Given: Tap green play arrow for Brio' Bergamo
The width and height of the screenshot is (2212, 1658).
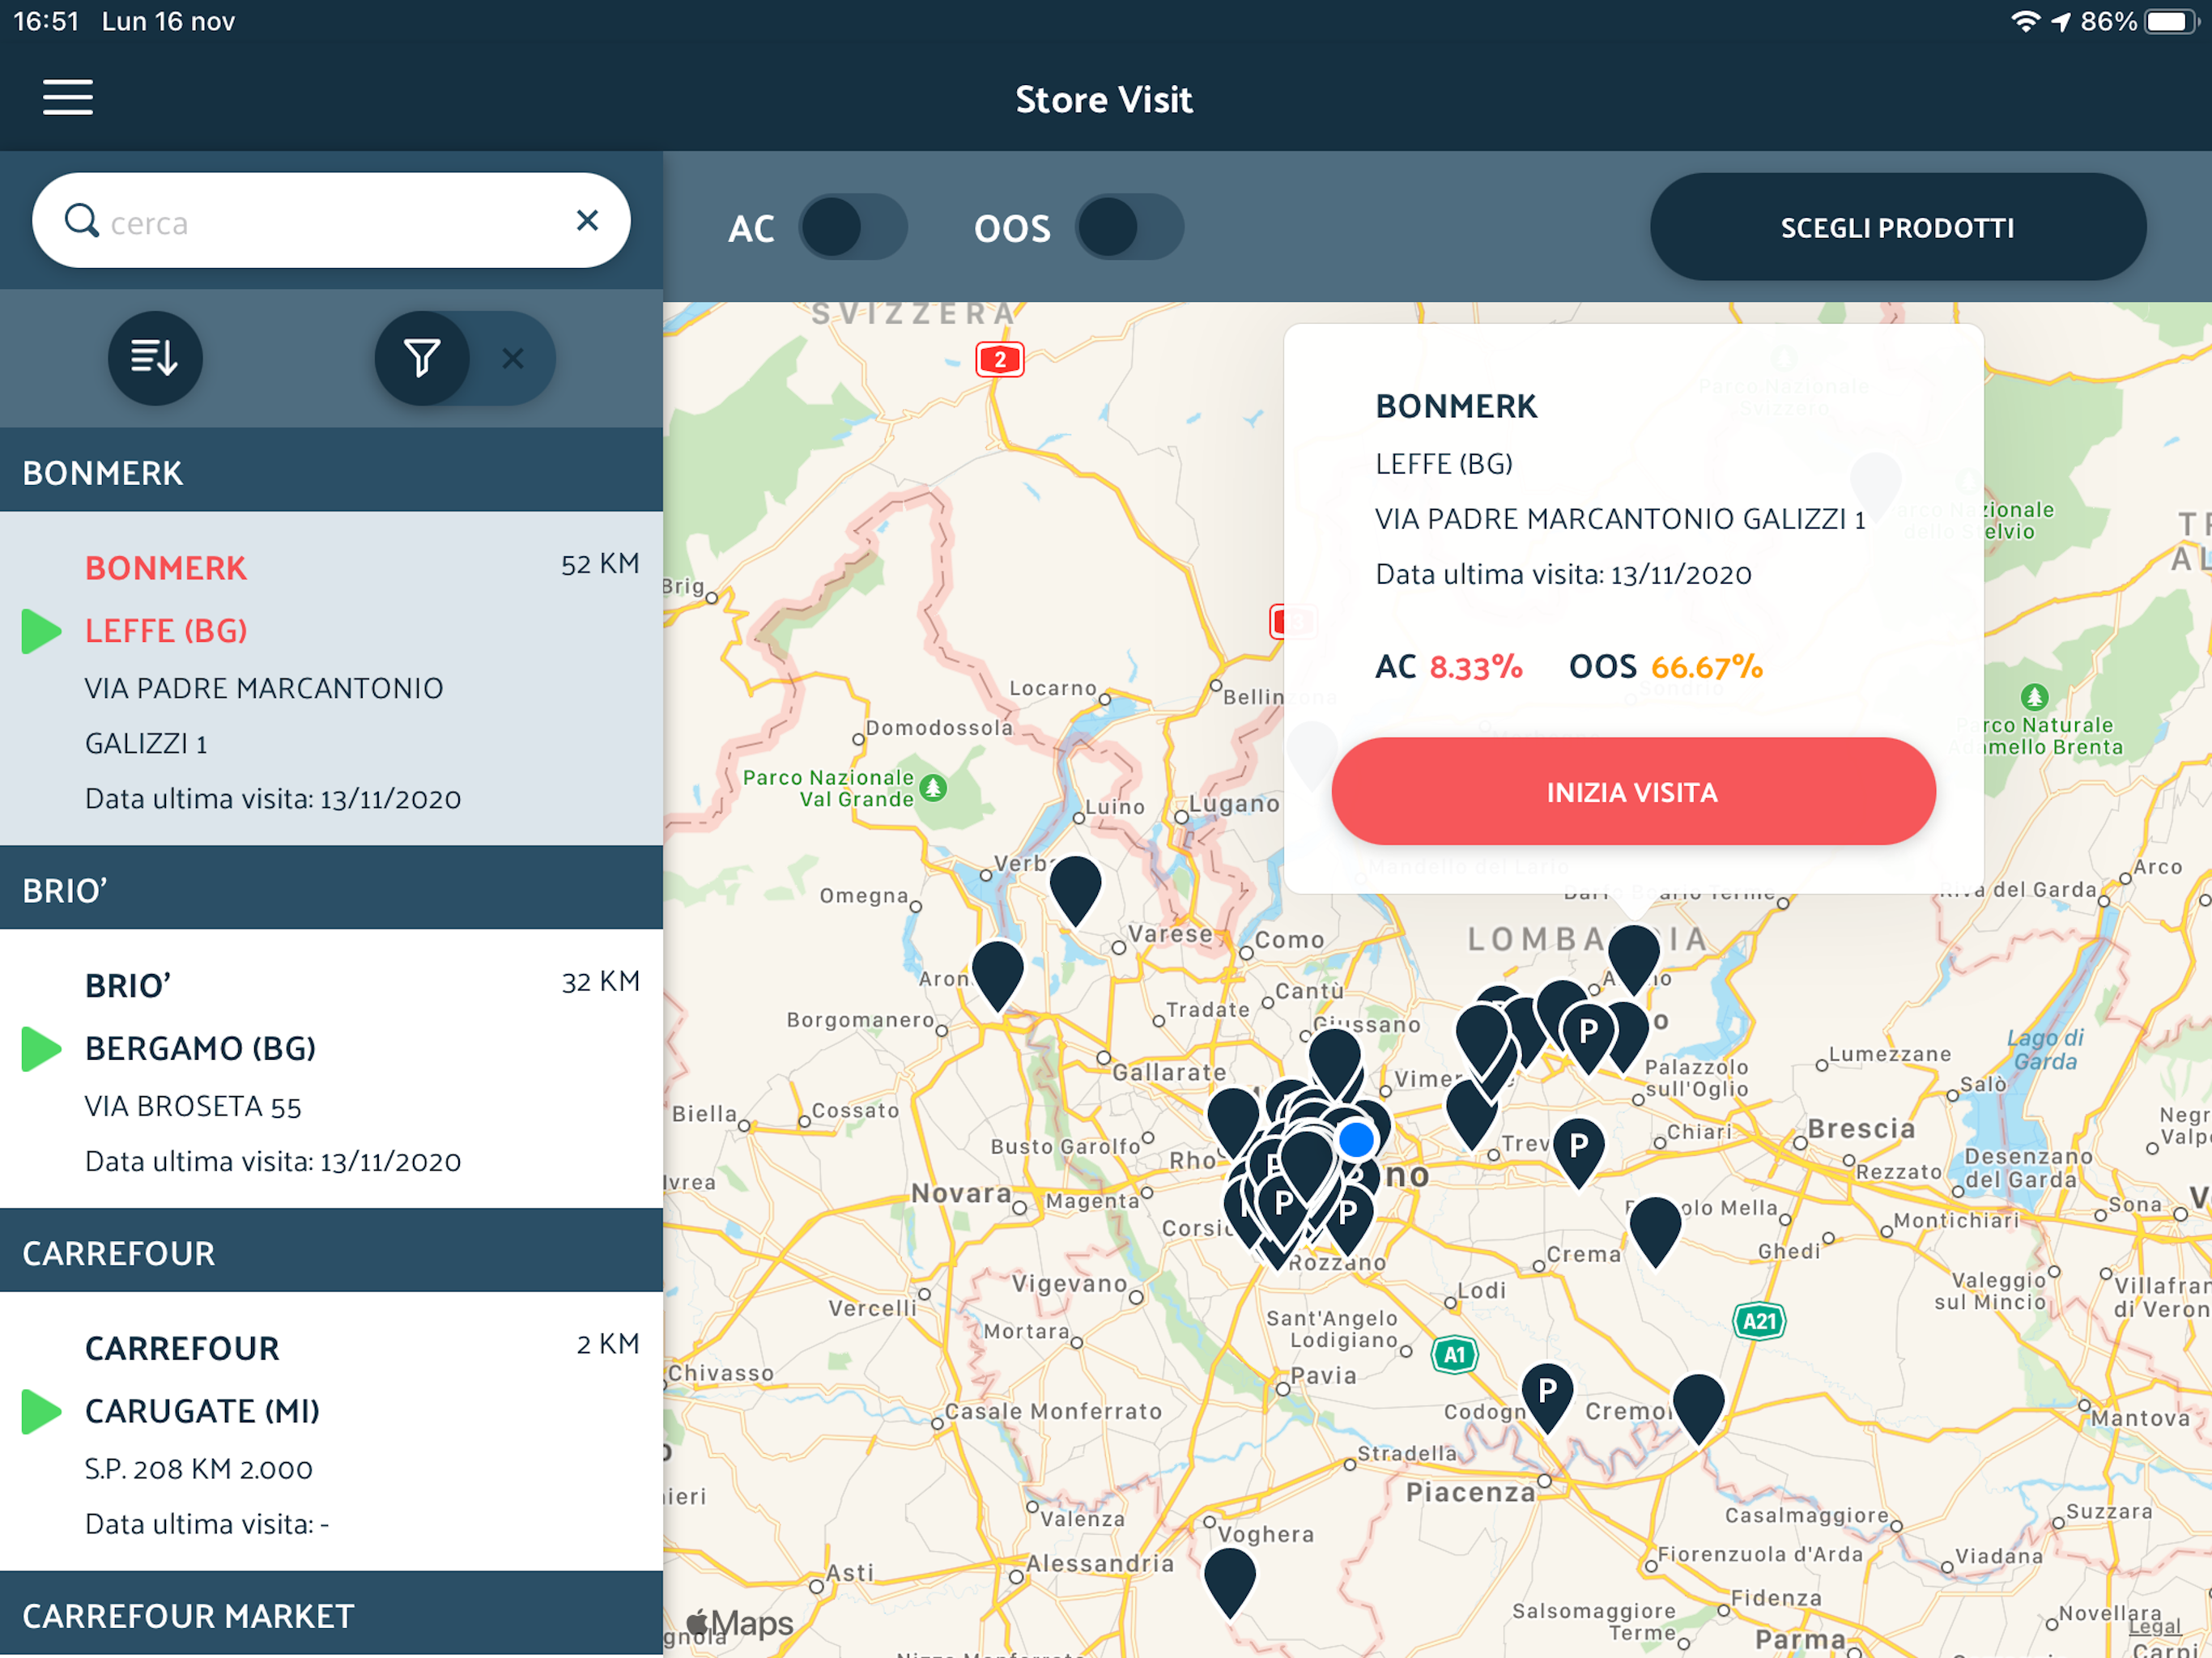Looking at the screenshot, I should [x=41, y=1048].
